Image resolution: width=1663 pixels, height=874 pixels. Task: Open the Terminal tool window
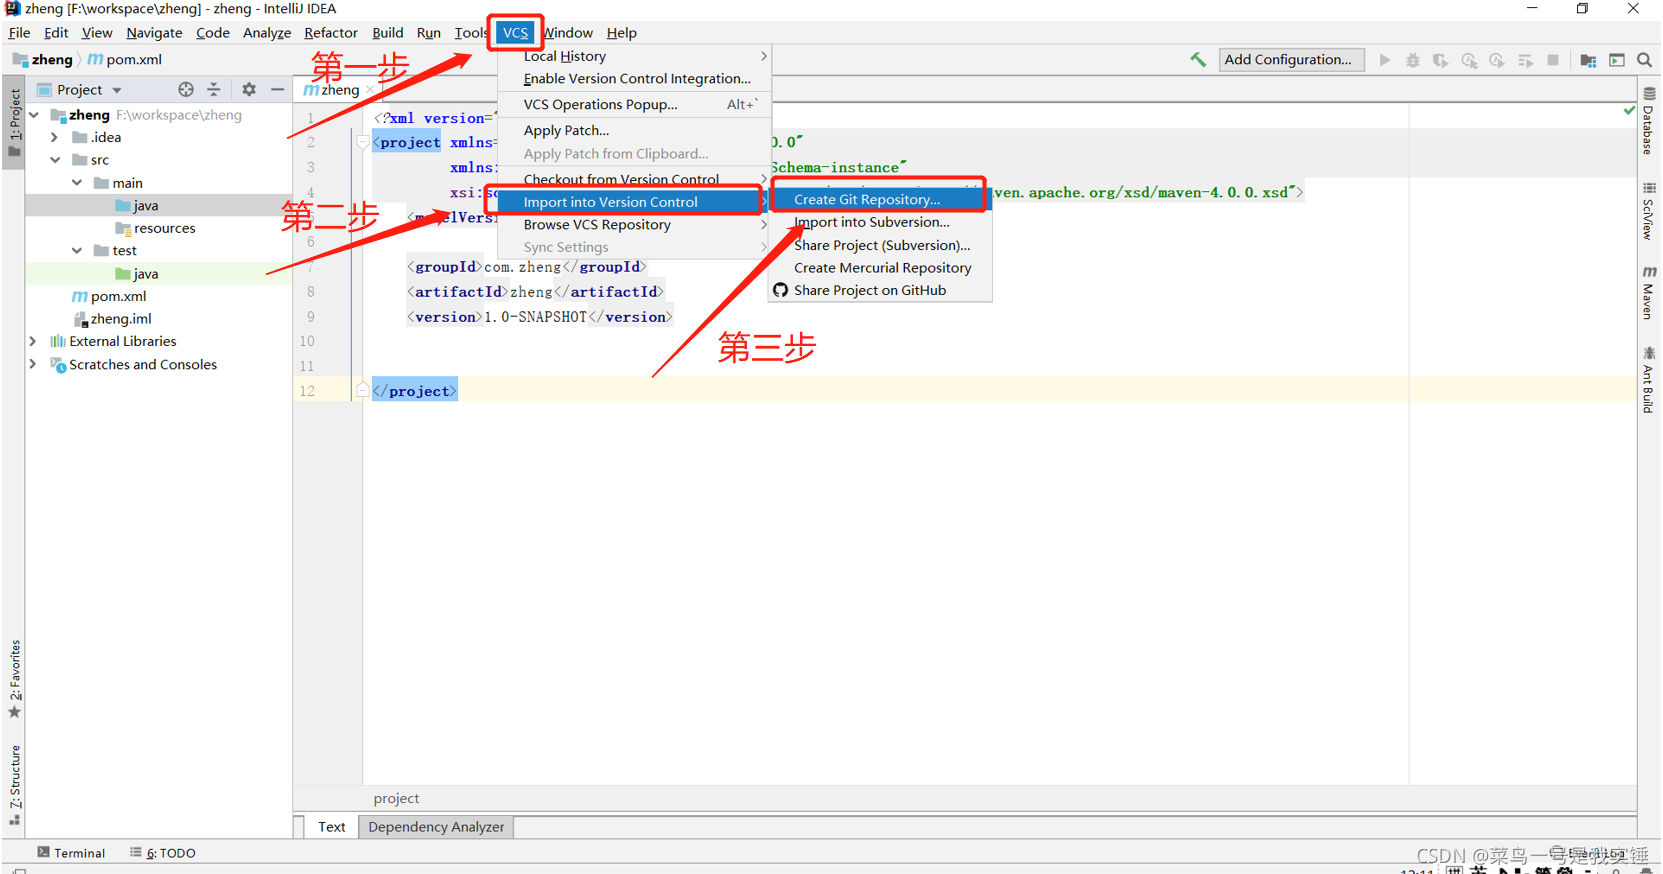(x=71, y=853)
